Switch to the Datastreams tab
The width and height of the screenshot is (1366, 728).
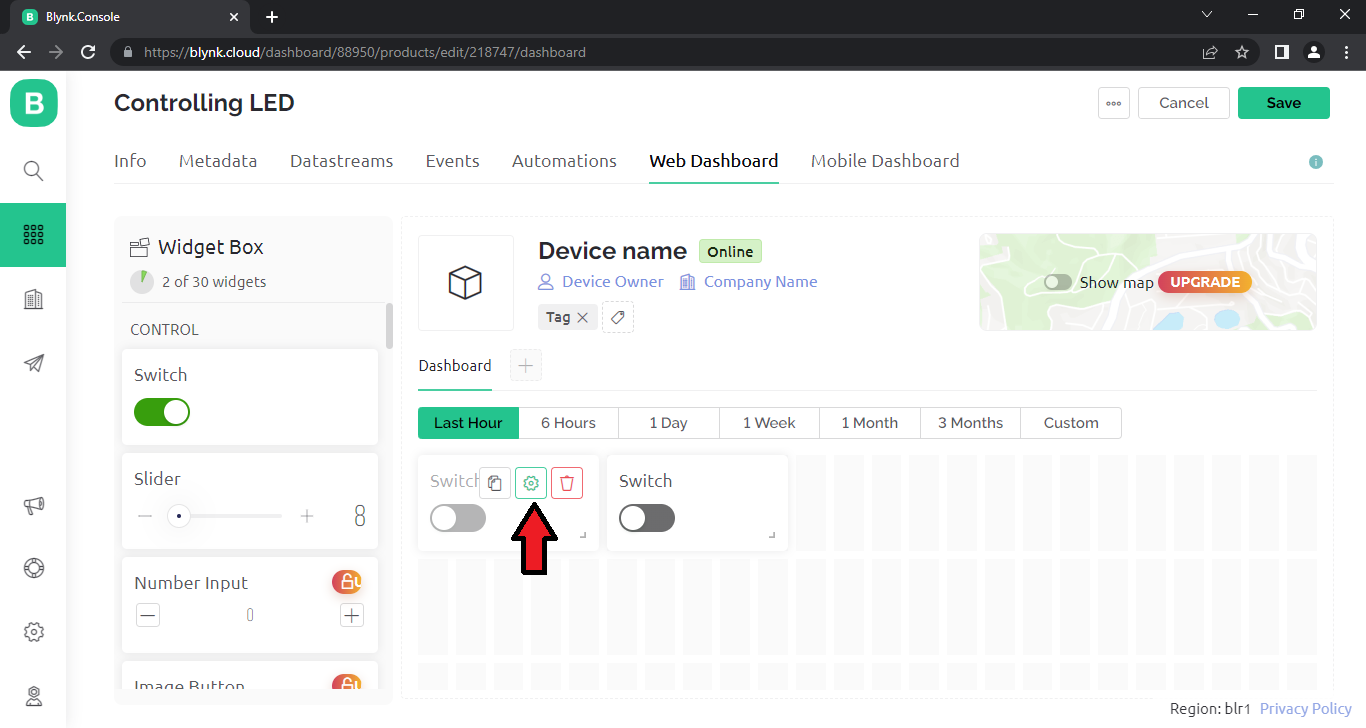point(341,161)
